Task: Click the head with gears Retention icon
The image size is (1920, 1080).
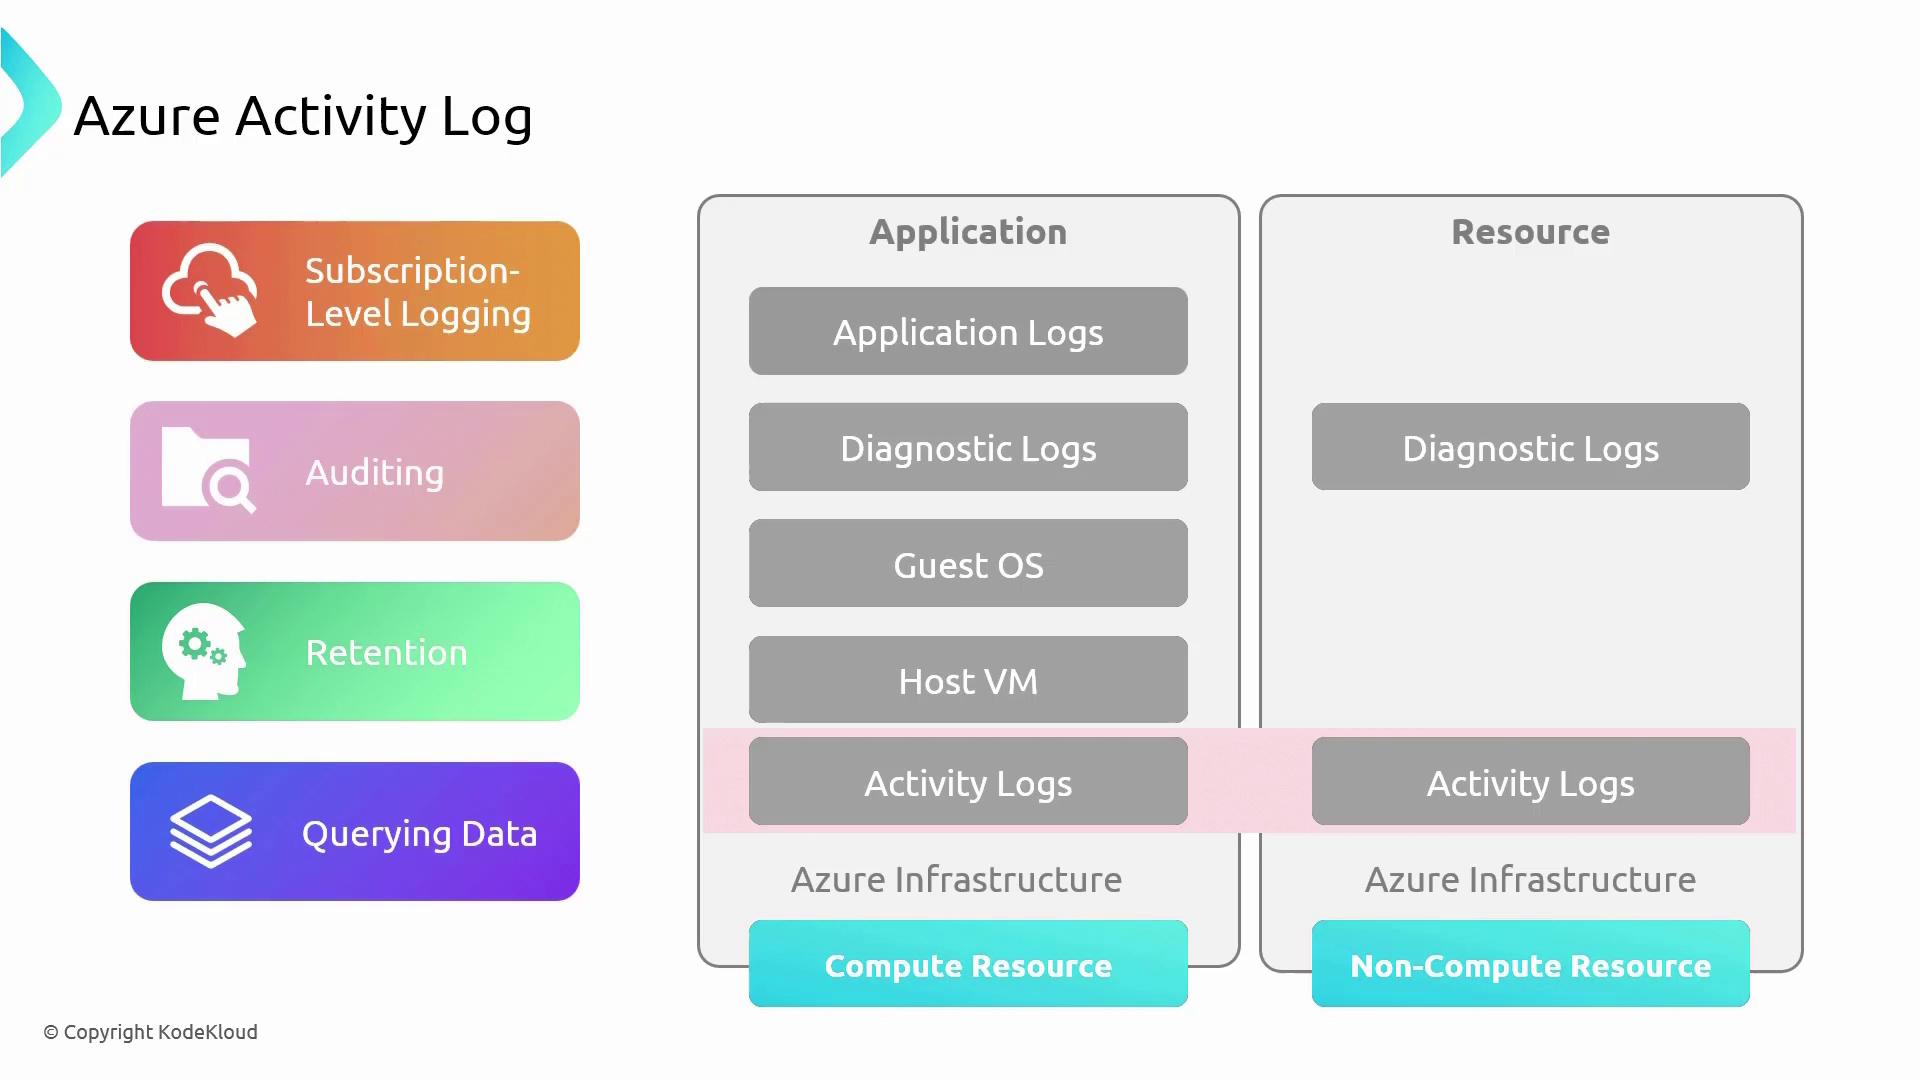Action: coord(205,651)
